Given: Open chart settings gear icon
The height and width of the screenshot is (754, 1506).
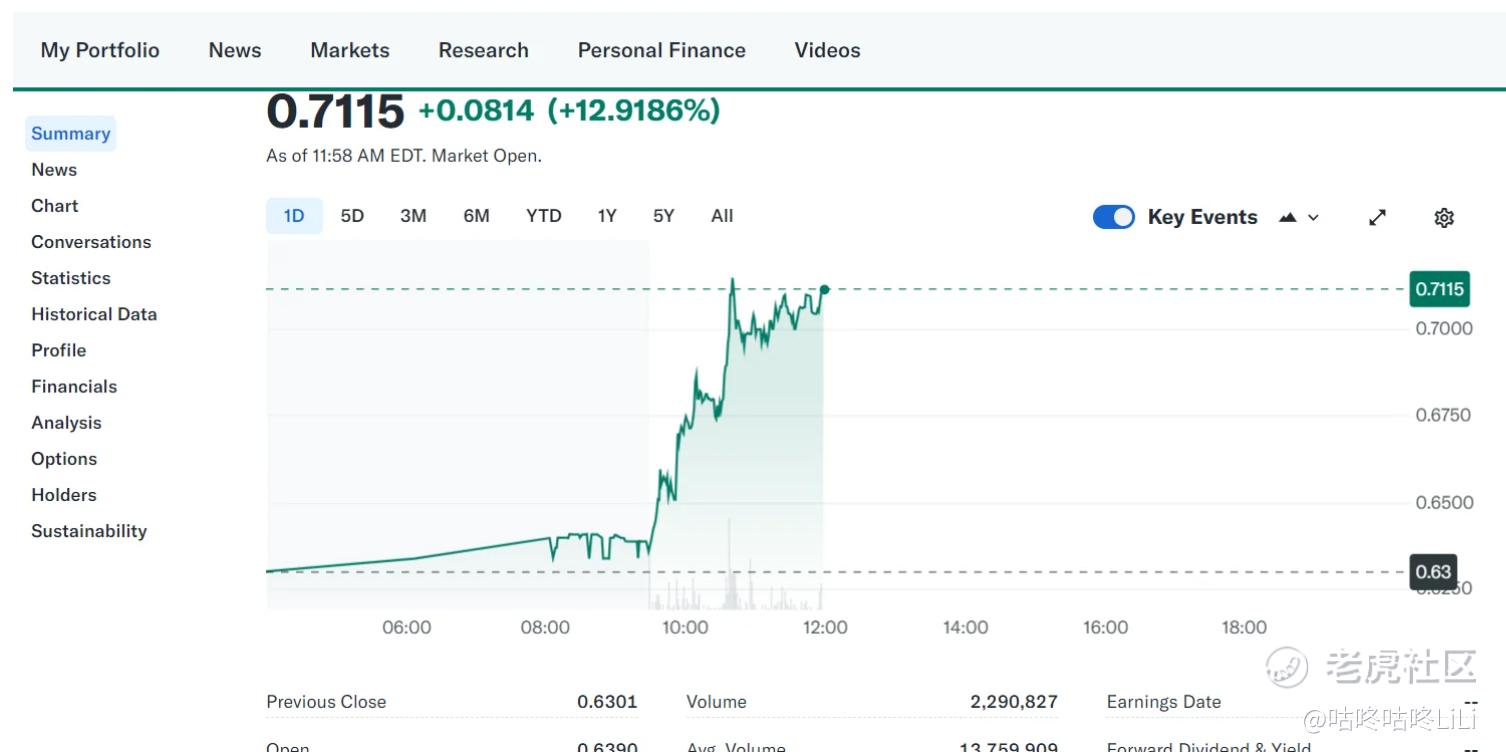Looking at the screenshot, I should [x=1443, y=217].
